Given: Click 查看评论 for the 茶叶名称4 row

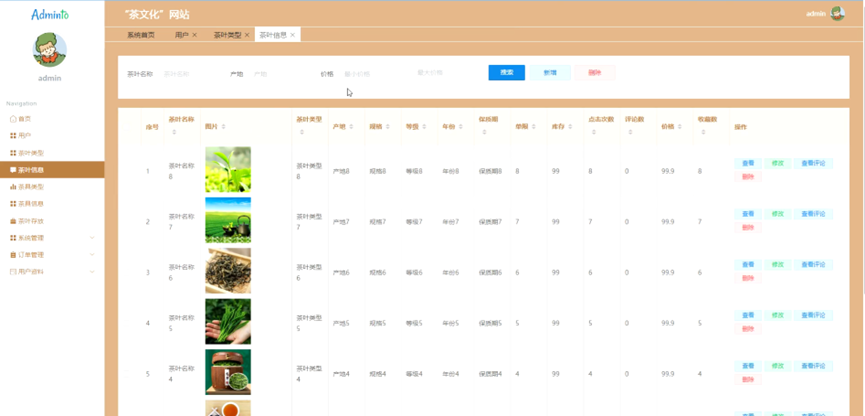Looking at the screenshot, I should (813, 366).
